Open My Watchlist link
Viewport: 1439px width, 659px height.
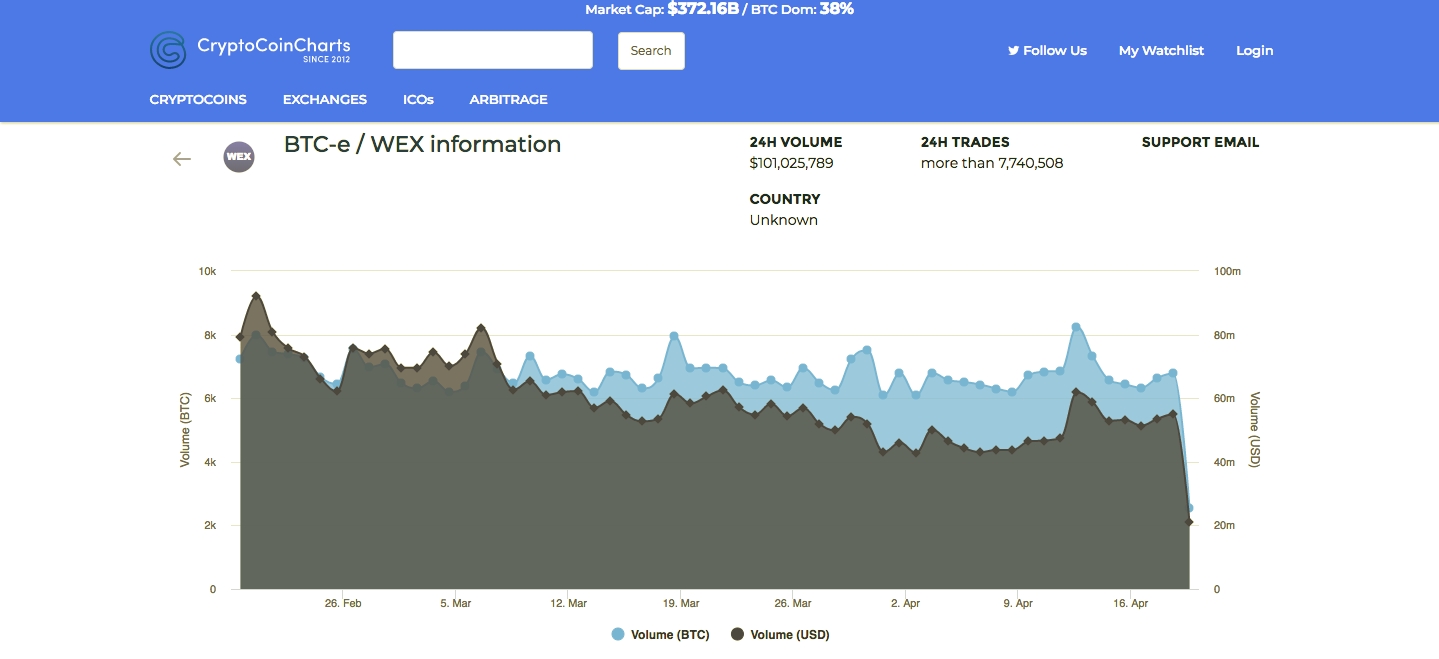click(1161, 50)
